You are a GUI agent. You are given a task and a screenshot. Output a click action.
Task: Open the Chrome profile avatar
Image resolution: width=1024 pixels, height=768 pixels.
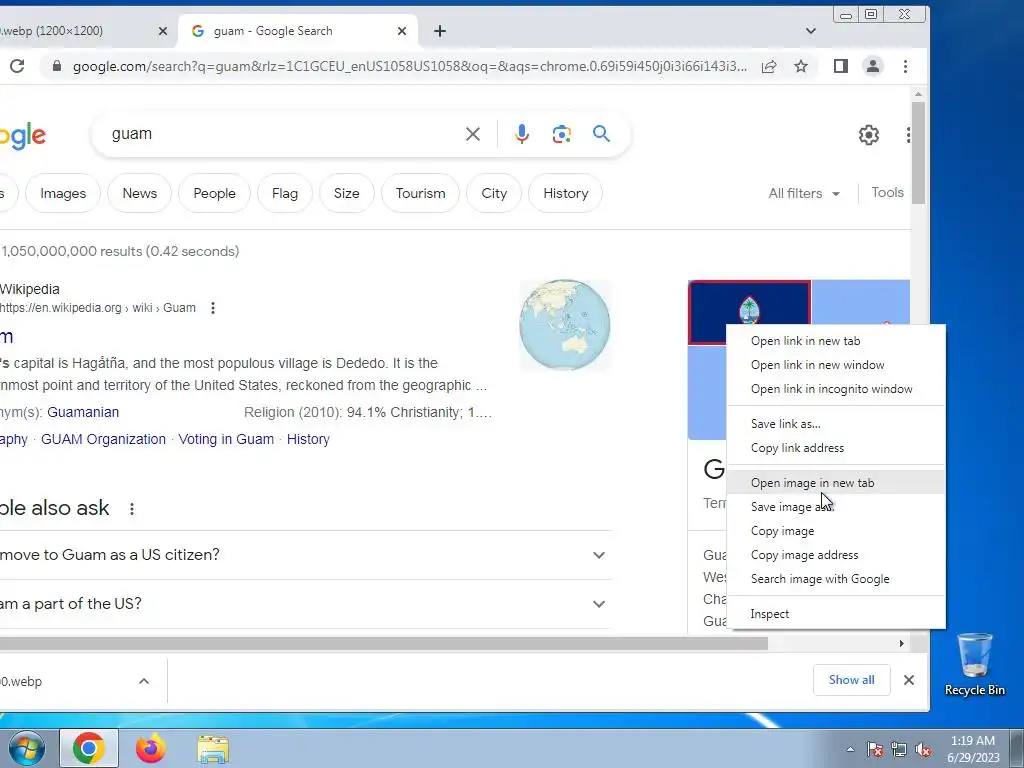(872, 66)
